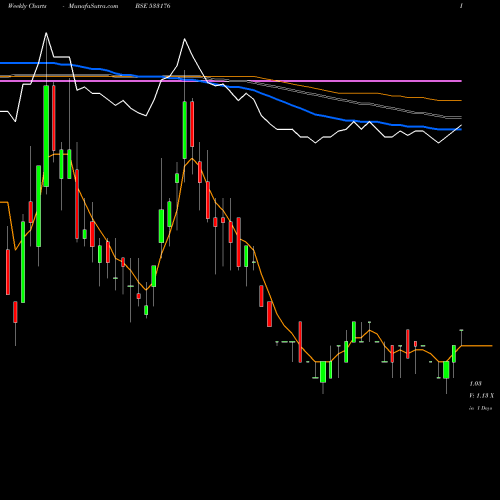The width and height of the screenshot is (500, 500).
Task: Click the 'Weekly Charts' title text
Action: (x=27, y=6)
